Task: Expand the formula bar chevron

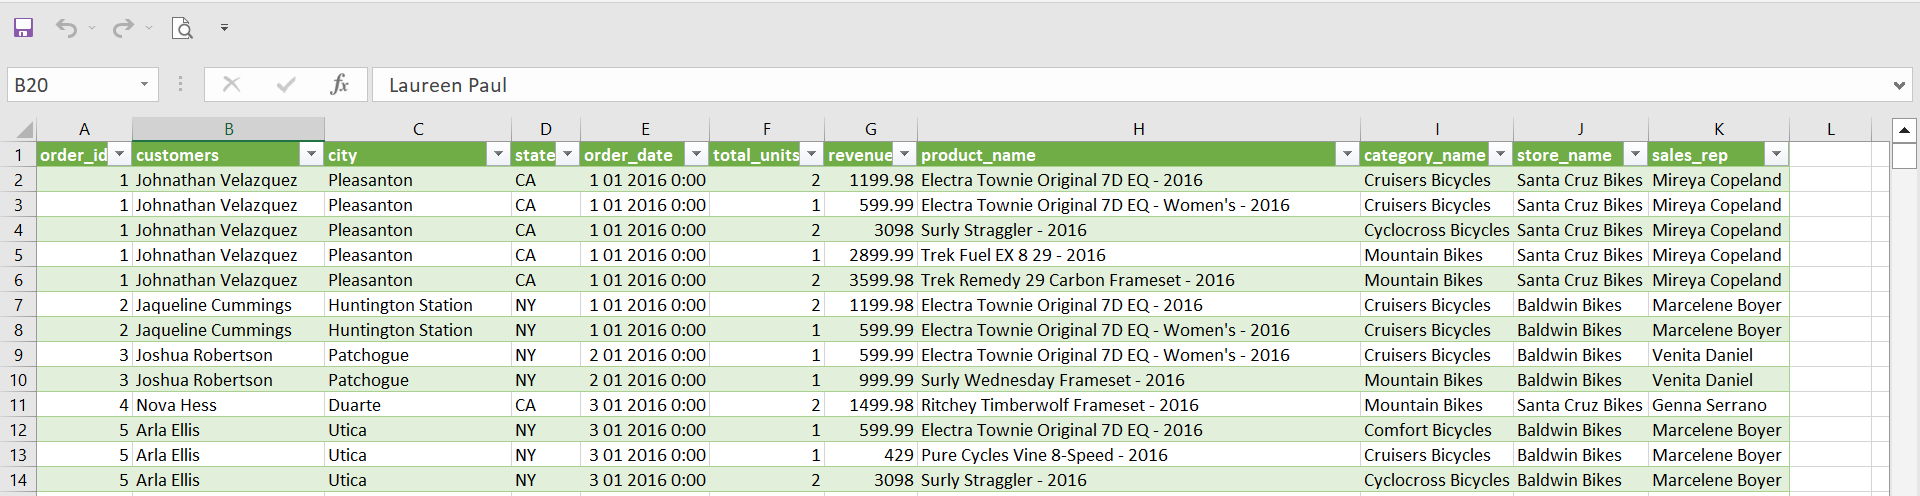Action: click(x=1899, y=86)
